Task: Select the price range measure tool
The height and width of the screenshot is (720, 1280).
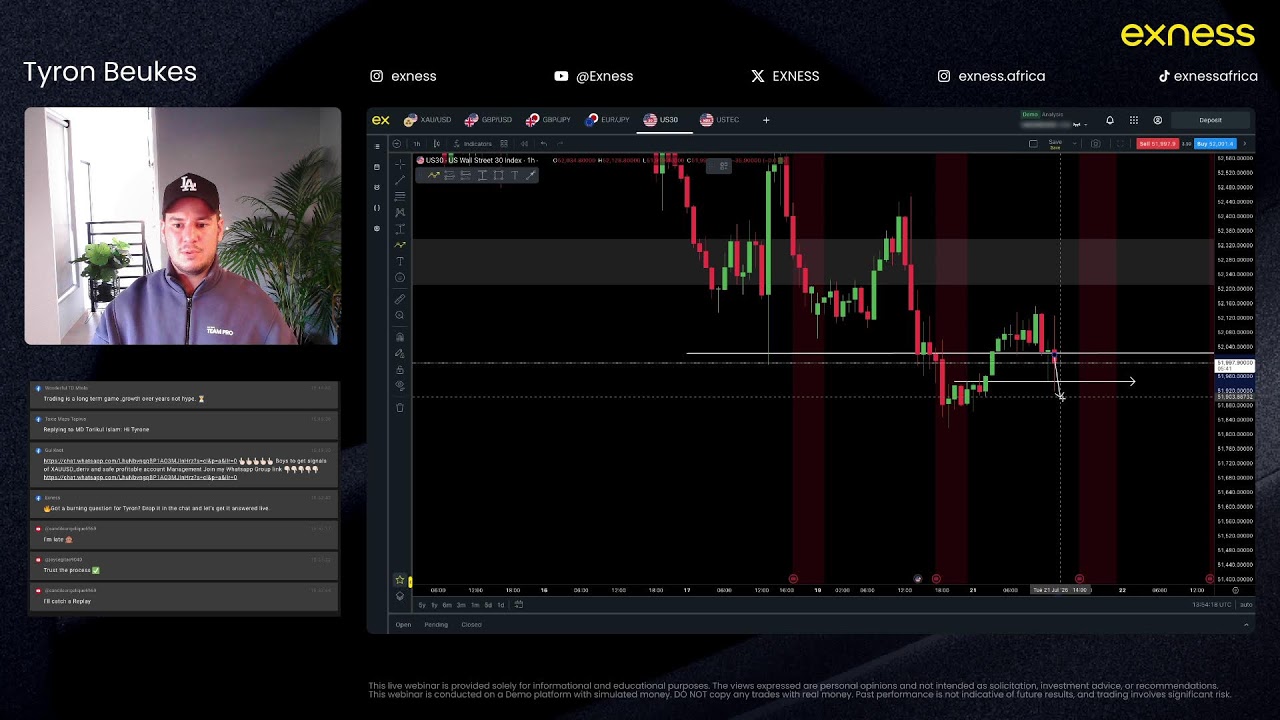Action: point(400,229)
